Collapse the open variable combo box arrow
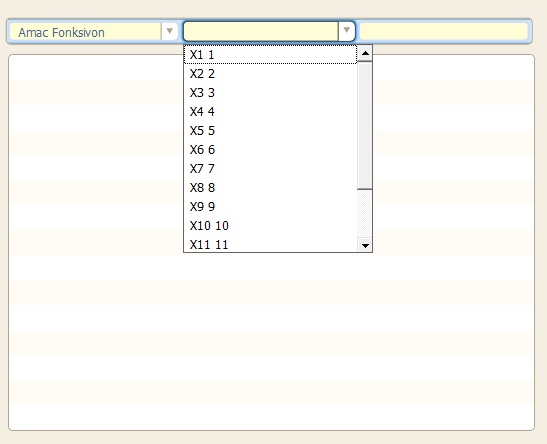Viewport: 547px width, 444px height. coord(346,31)
